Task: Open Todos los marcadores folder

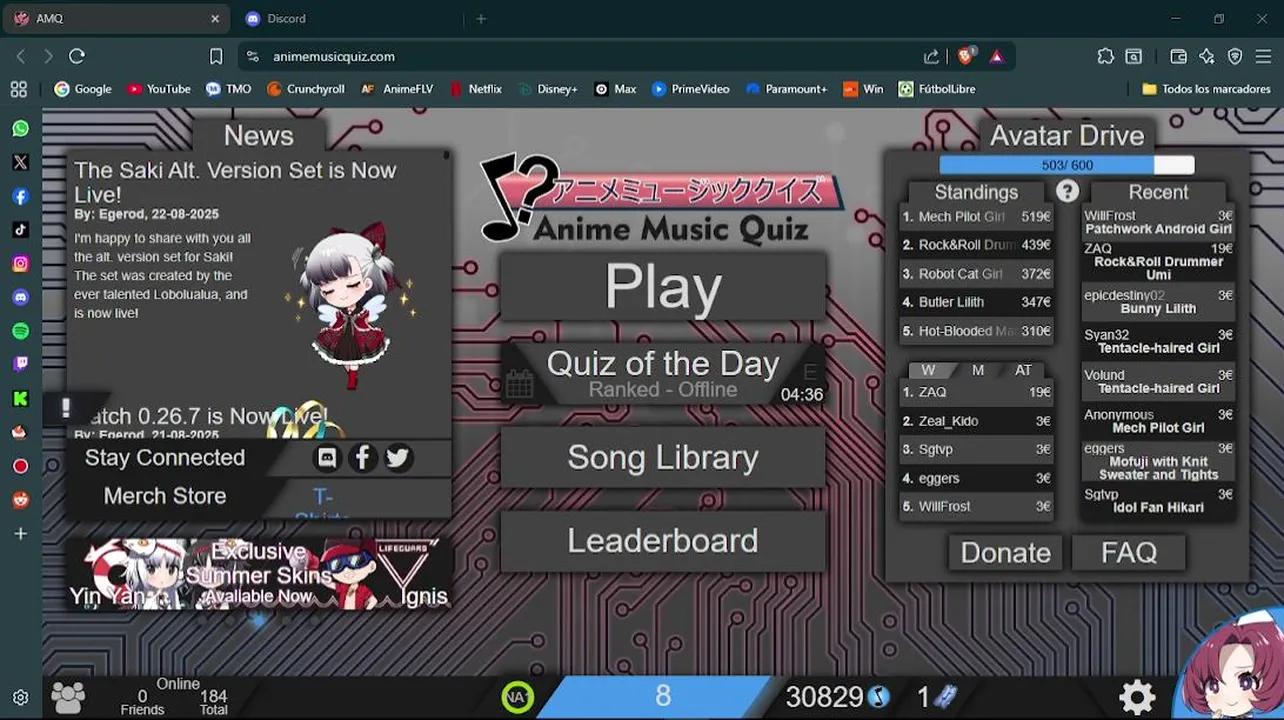Action: click(x=1206, y=89)
